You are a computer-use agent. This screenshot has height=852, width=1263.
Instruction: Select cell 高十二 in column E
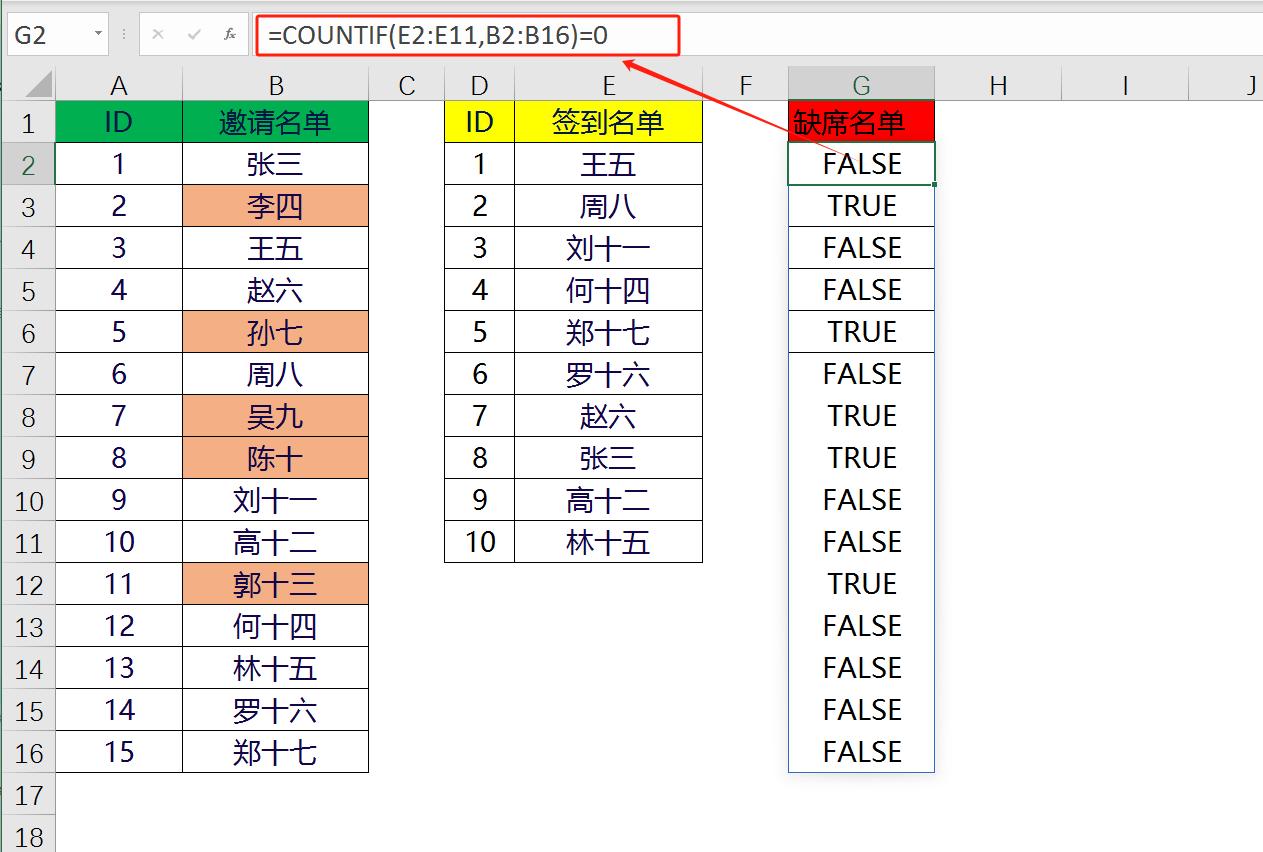[x=608, y=500]
